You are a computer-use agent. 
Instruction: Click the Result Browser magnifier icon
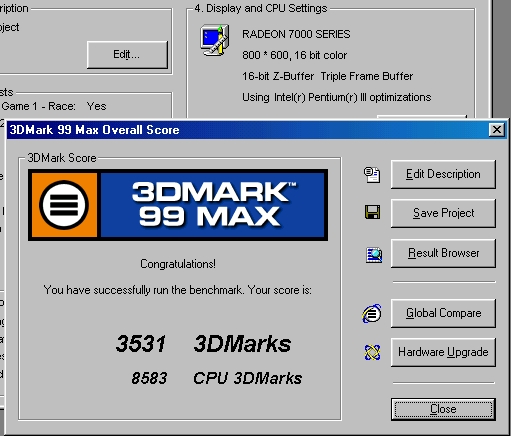point(374,255)
